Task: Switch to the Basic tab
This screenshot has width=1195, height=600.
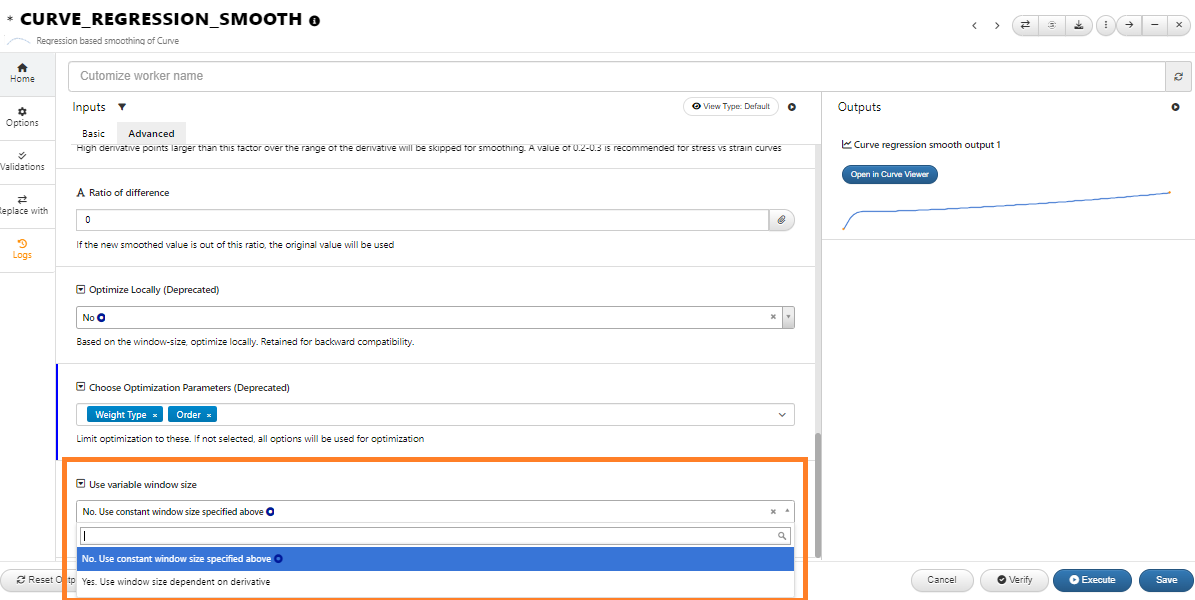Action: point(93,133)
